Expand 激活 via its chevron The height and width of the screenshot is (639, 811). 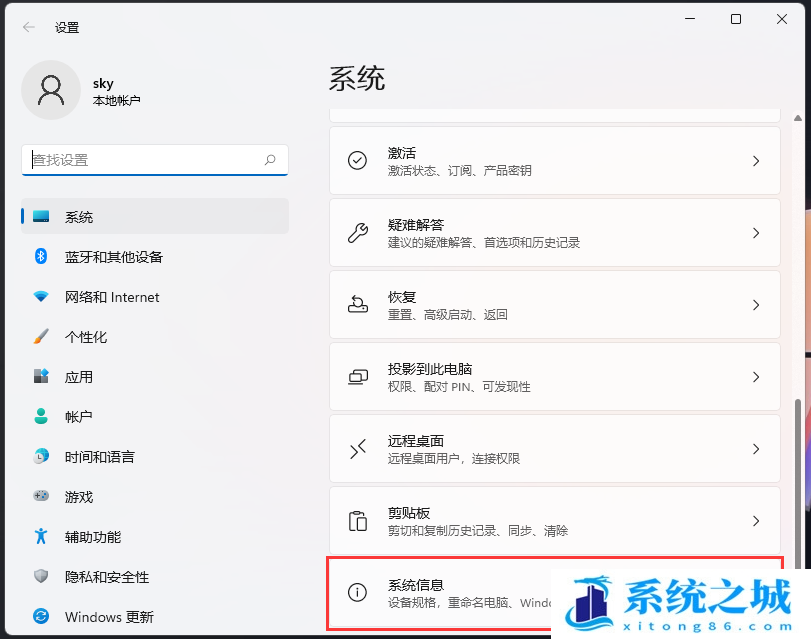756,161
